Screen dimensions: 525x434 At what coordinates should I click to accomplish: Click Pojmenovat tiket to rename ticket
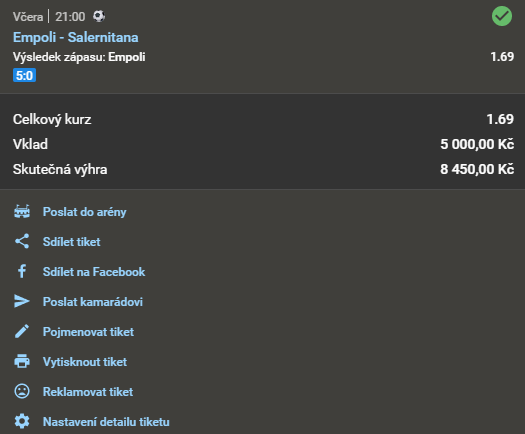click(88, 332)
